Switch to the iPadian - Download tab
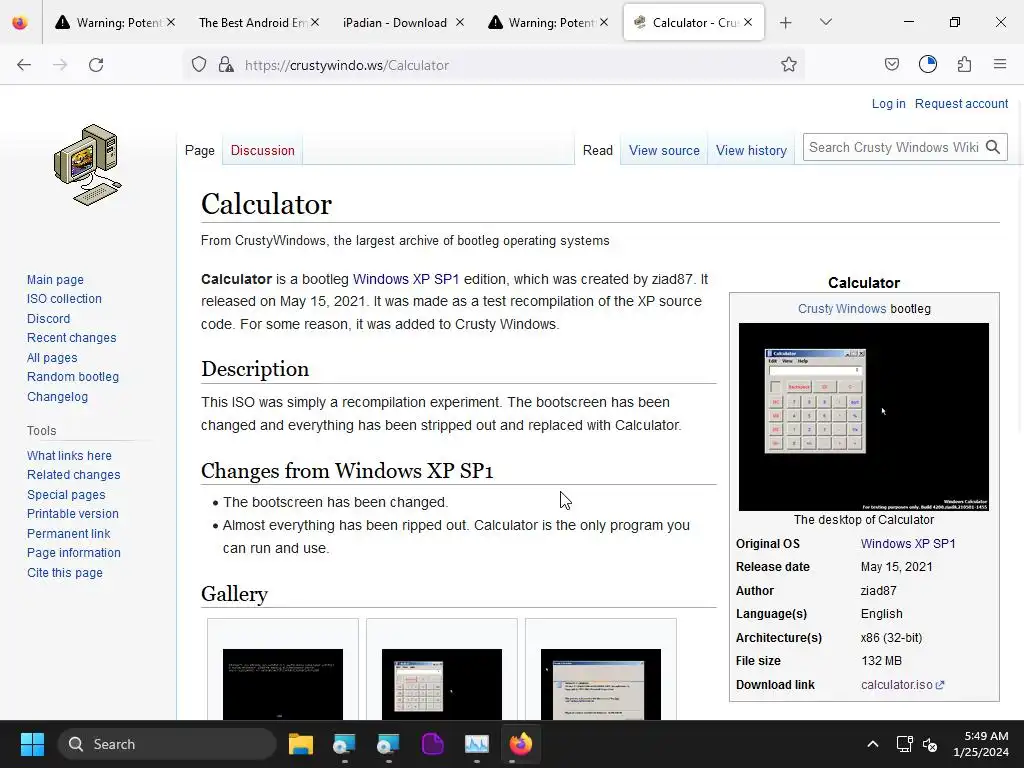1024x768 pixels. (395, 23)
